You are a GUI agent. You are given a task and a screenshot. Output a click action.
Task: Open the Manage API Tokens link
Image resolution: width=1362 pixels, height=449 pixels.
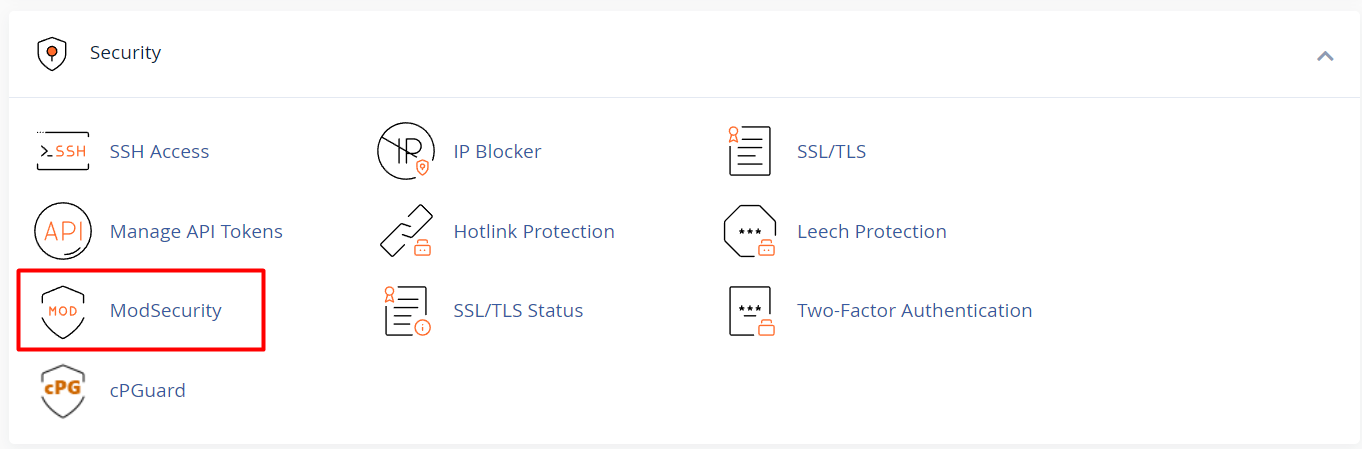click(196, 232)
